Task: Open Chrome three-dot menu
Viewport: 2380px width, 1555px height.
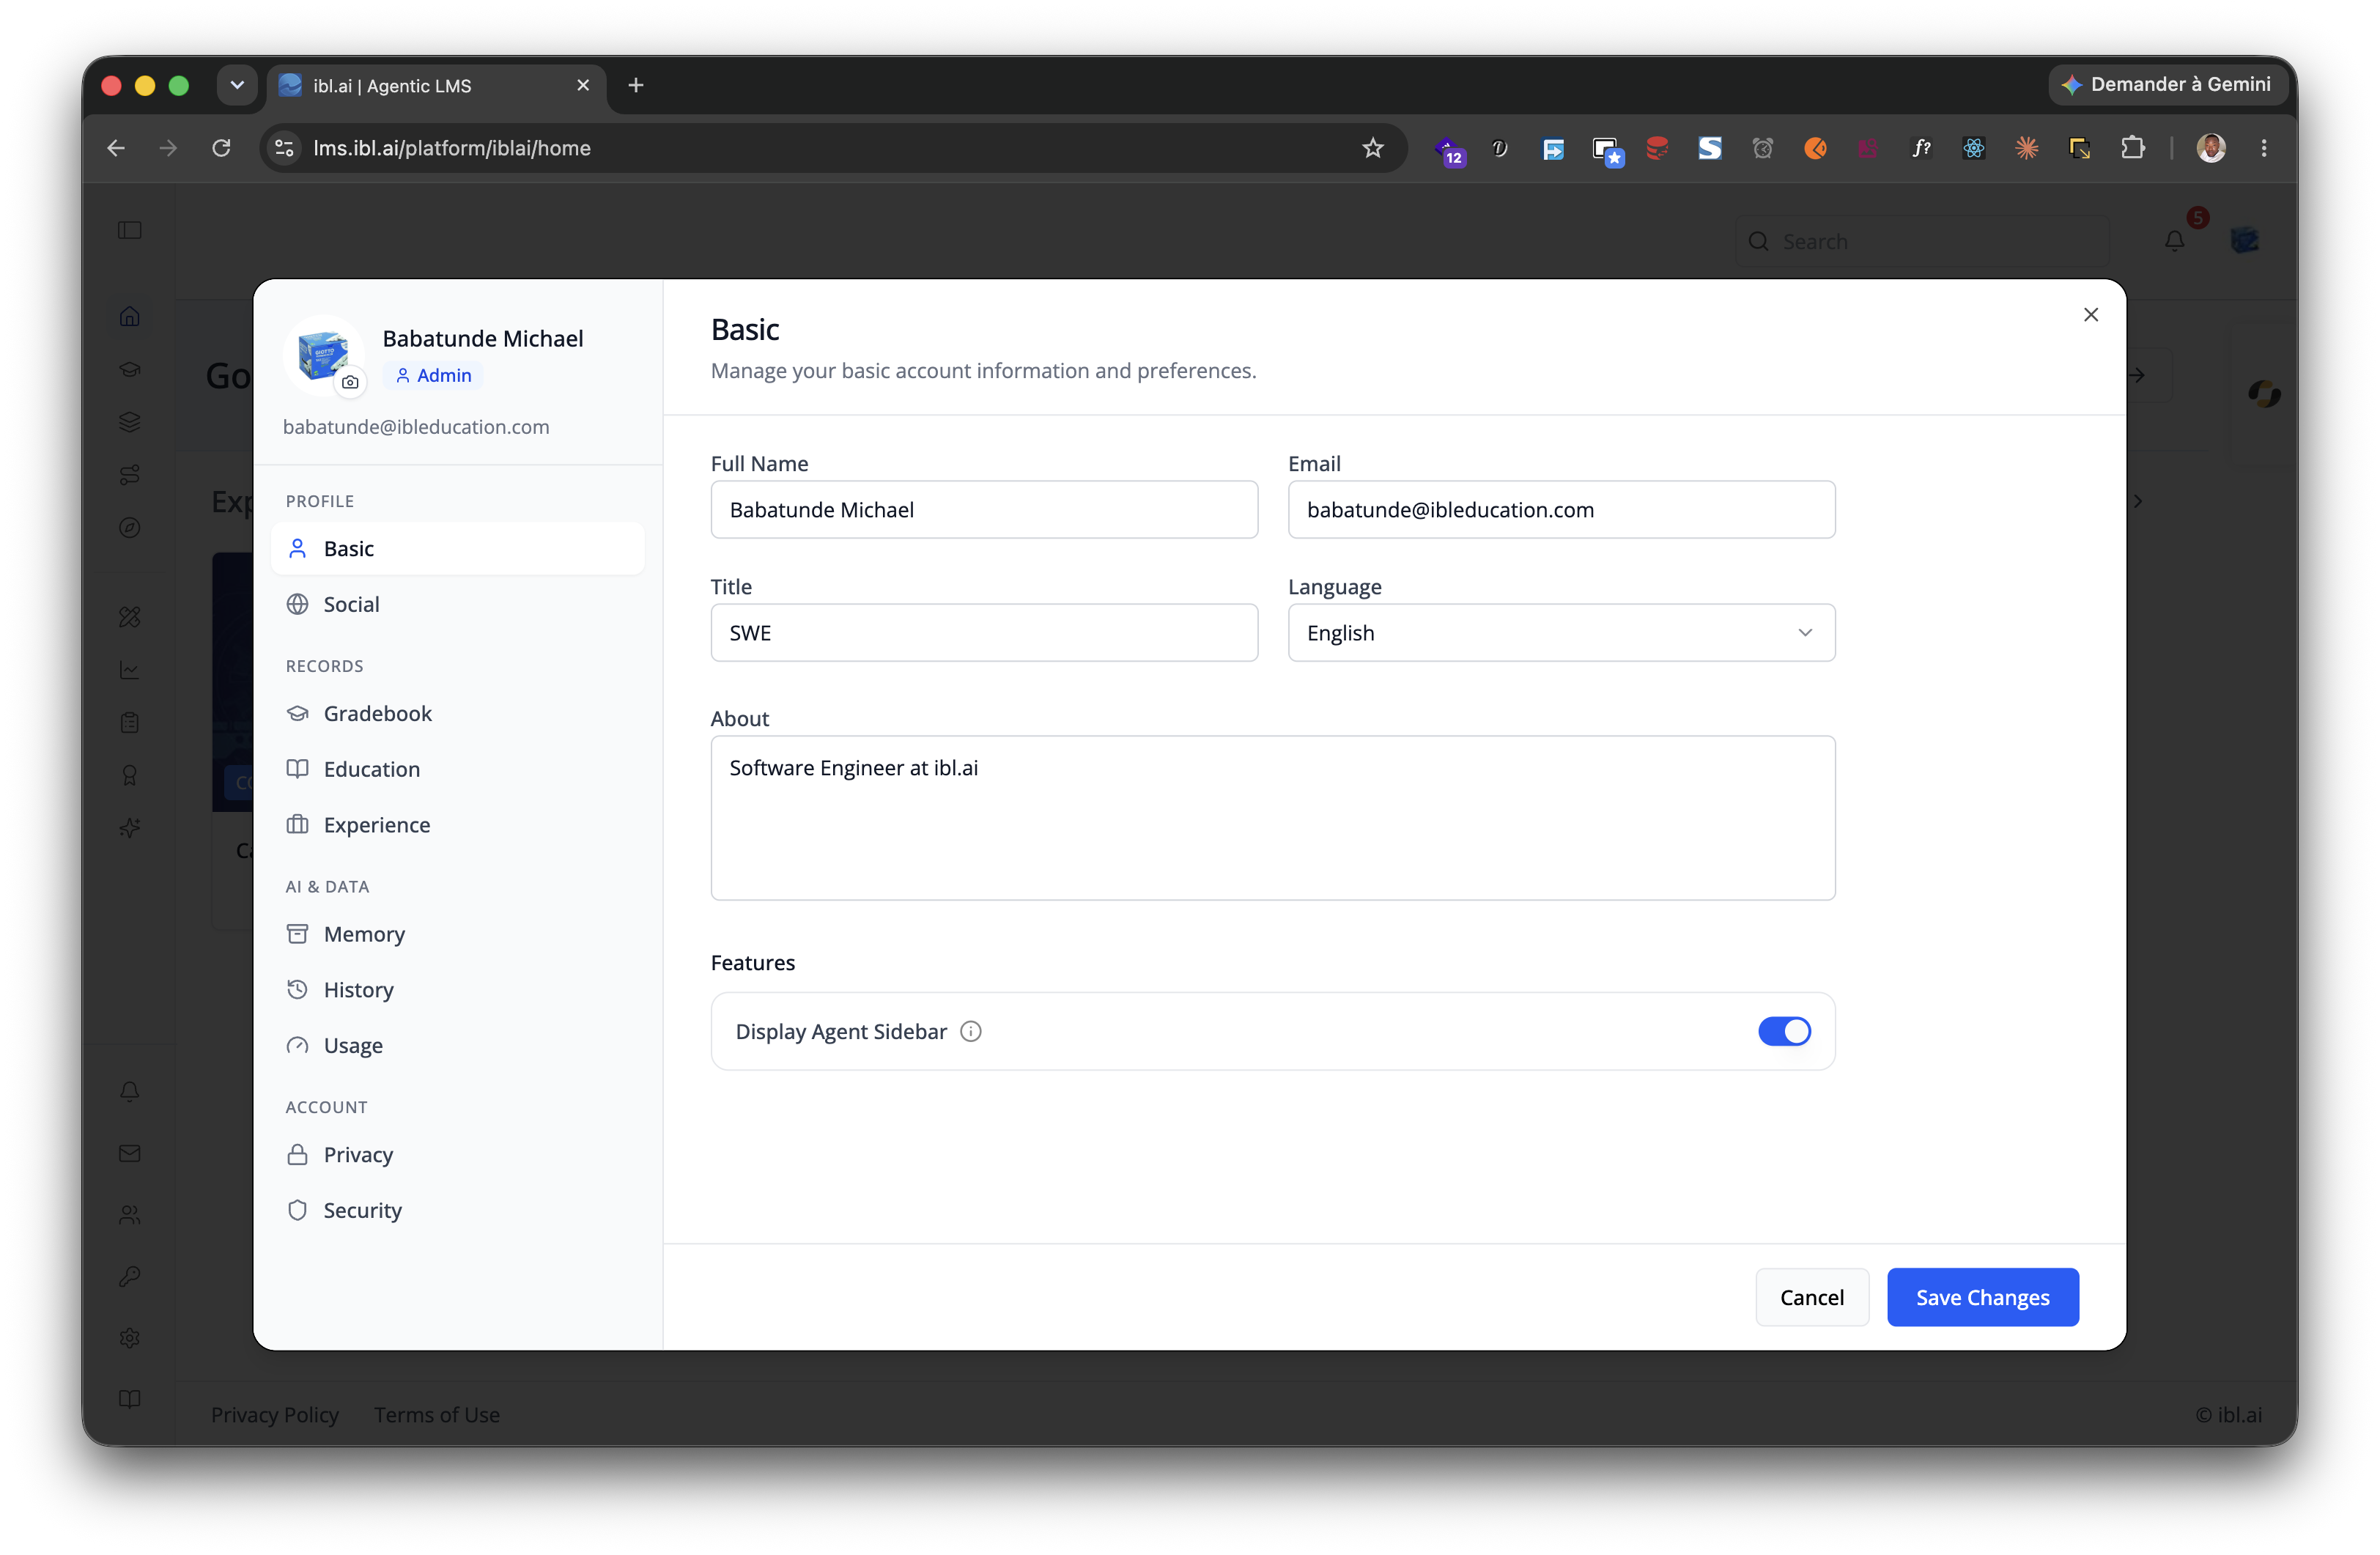Action: pos(2264,148)
